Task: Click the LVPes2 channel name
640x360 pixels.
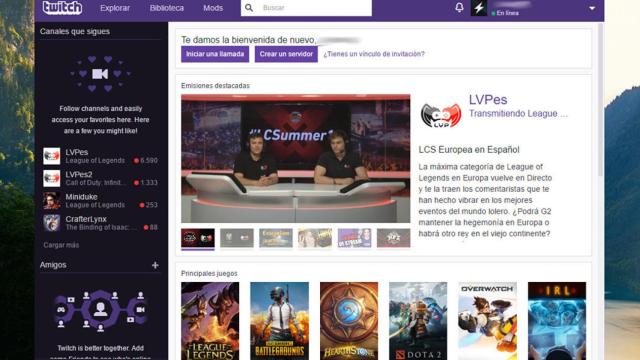Action: point(79,174)
